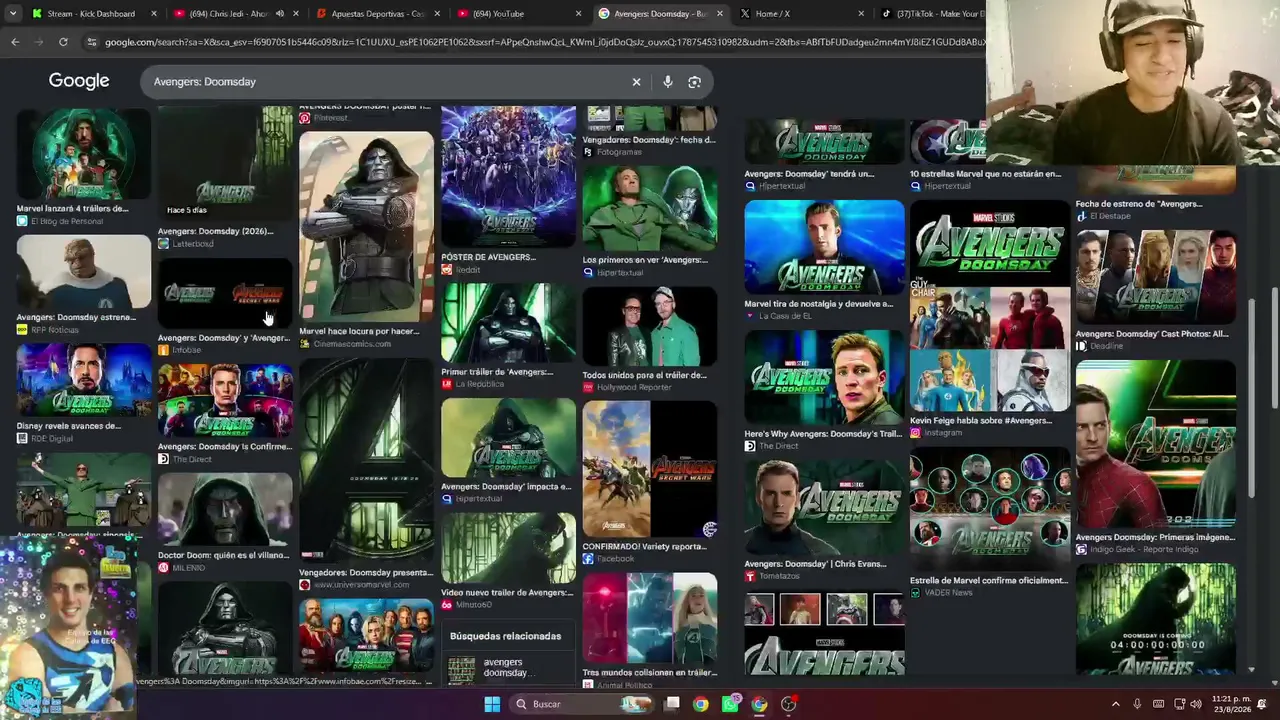Reload the Google results page
1280x720 pixels.
point(63,42)
